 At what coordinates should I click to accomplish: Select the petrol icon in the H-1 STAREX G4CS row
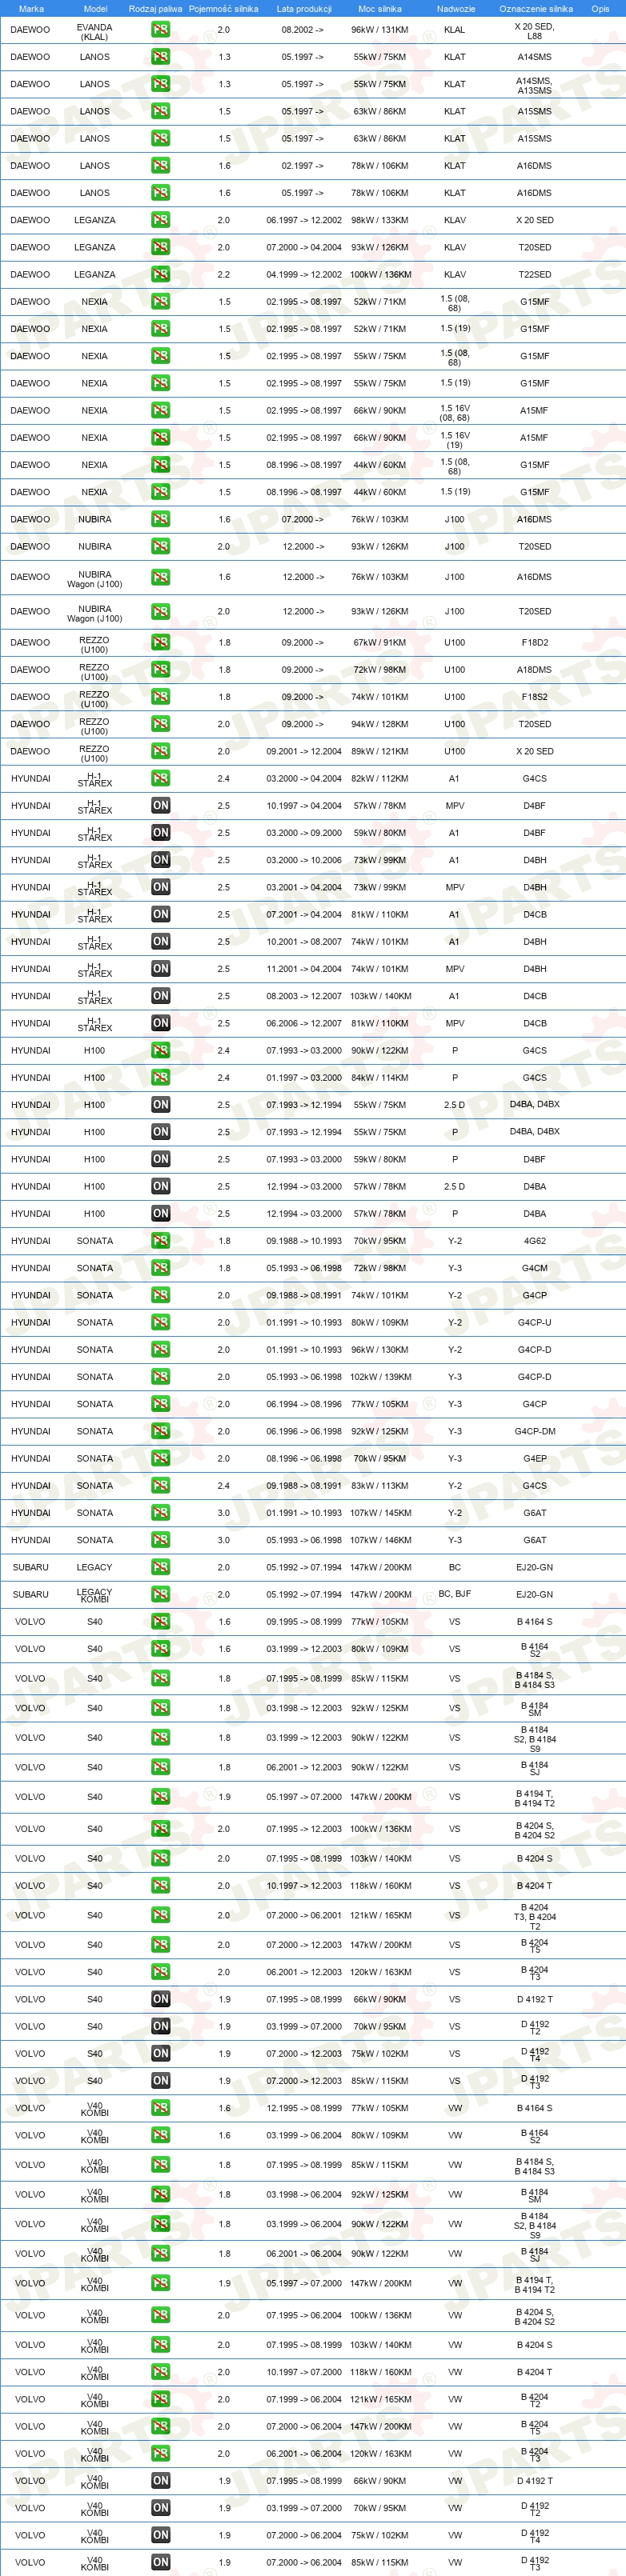160,778
